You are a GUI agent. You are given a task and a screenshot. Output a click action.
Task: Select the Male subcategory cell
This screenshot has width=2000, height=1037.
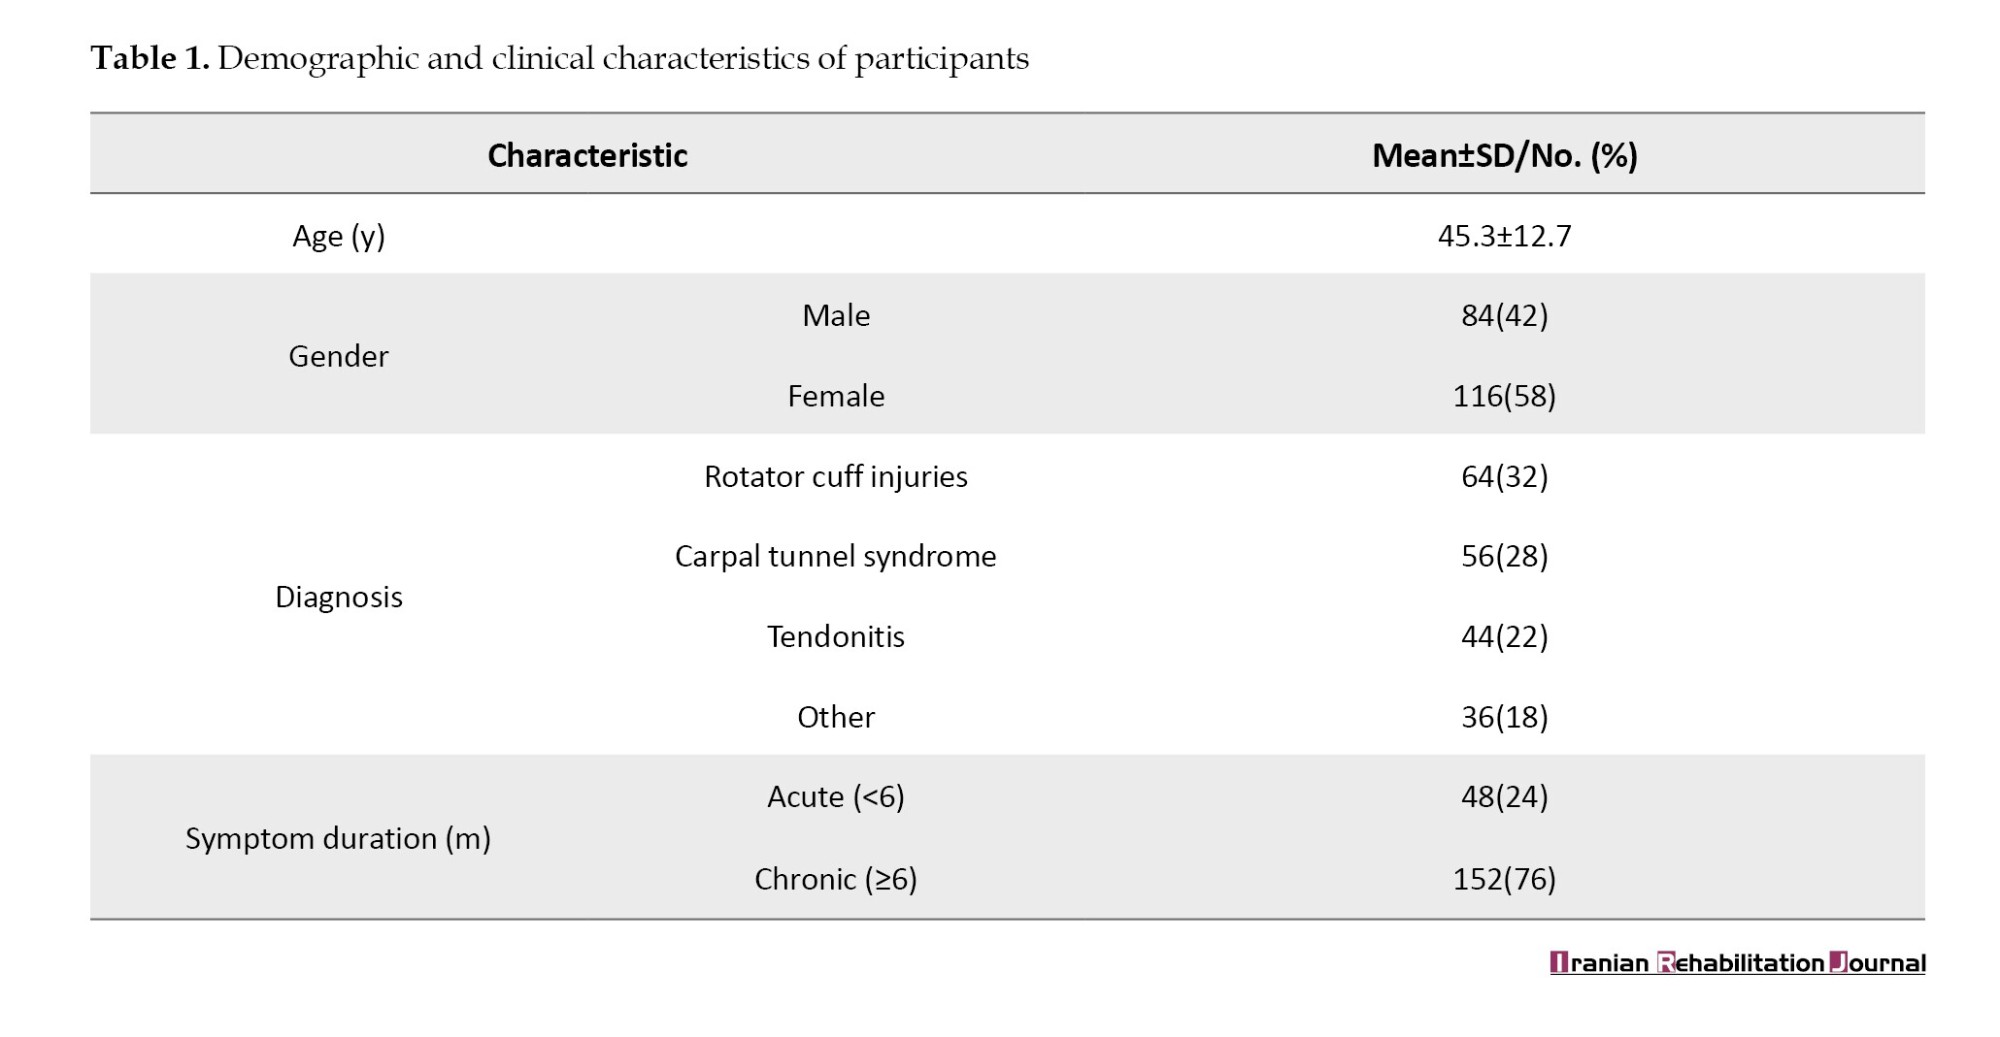click(x=836, y=315)
